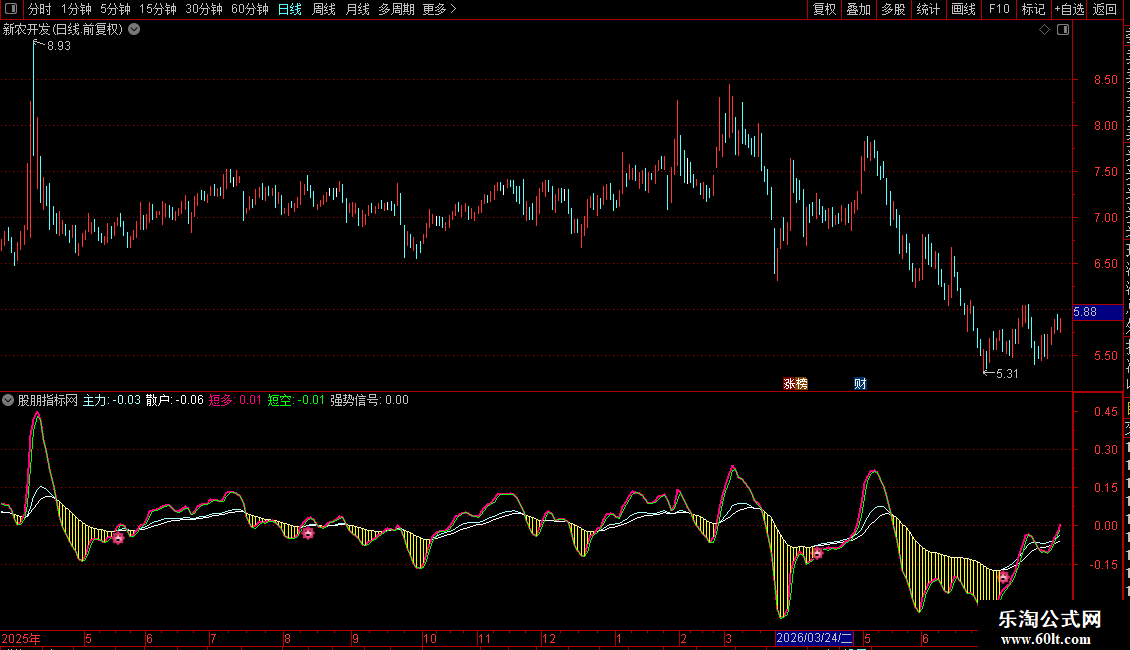Toggle the side panel icon beside the diamond
This screenshot has height=650, width=1130.
1063,30
